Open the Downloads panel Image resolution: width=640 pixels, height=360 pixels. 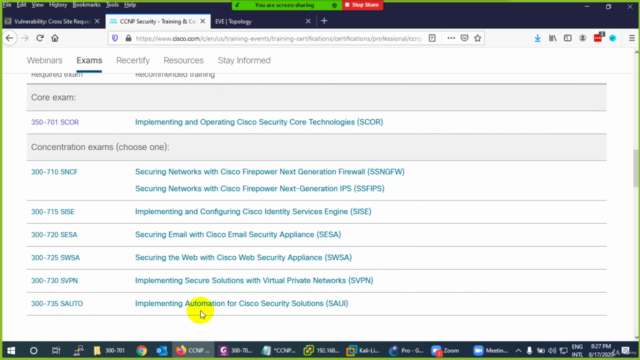pos(538,38)
